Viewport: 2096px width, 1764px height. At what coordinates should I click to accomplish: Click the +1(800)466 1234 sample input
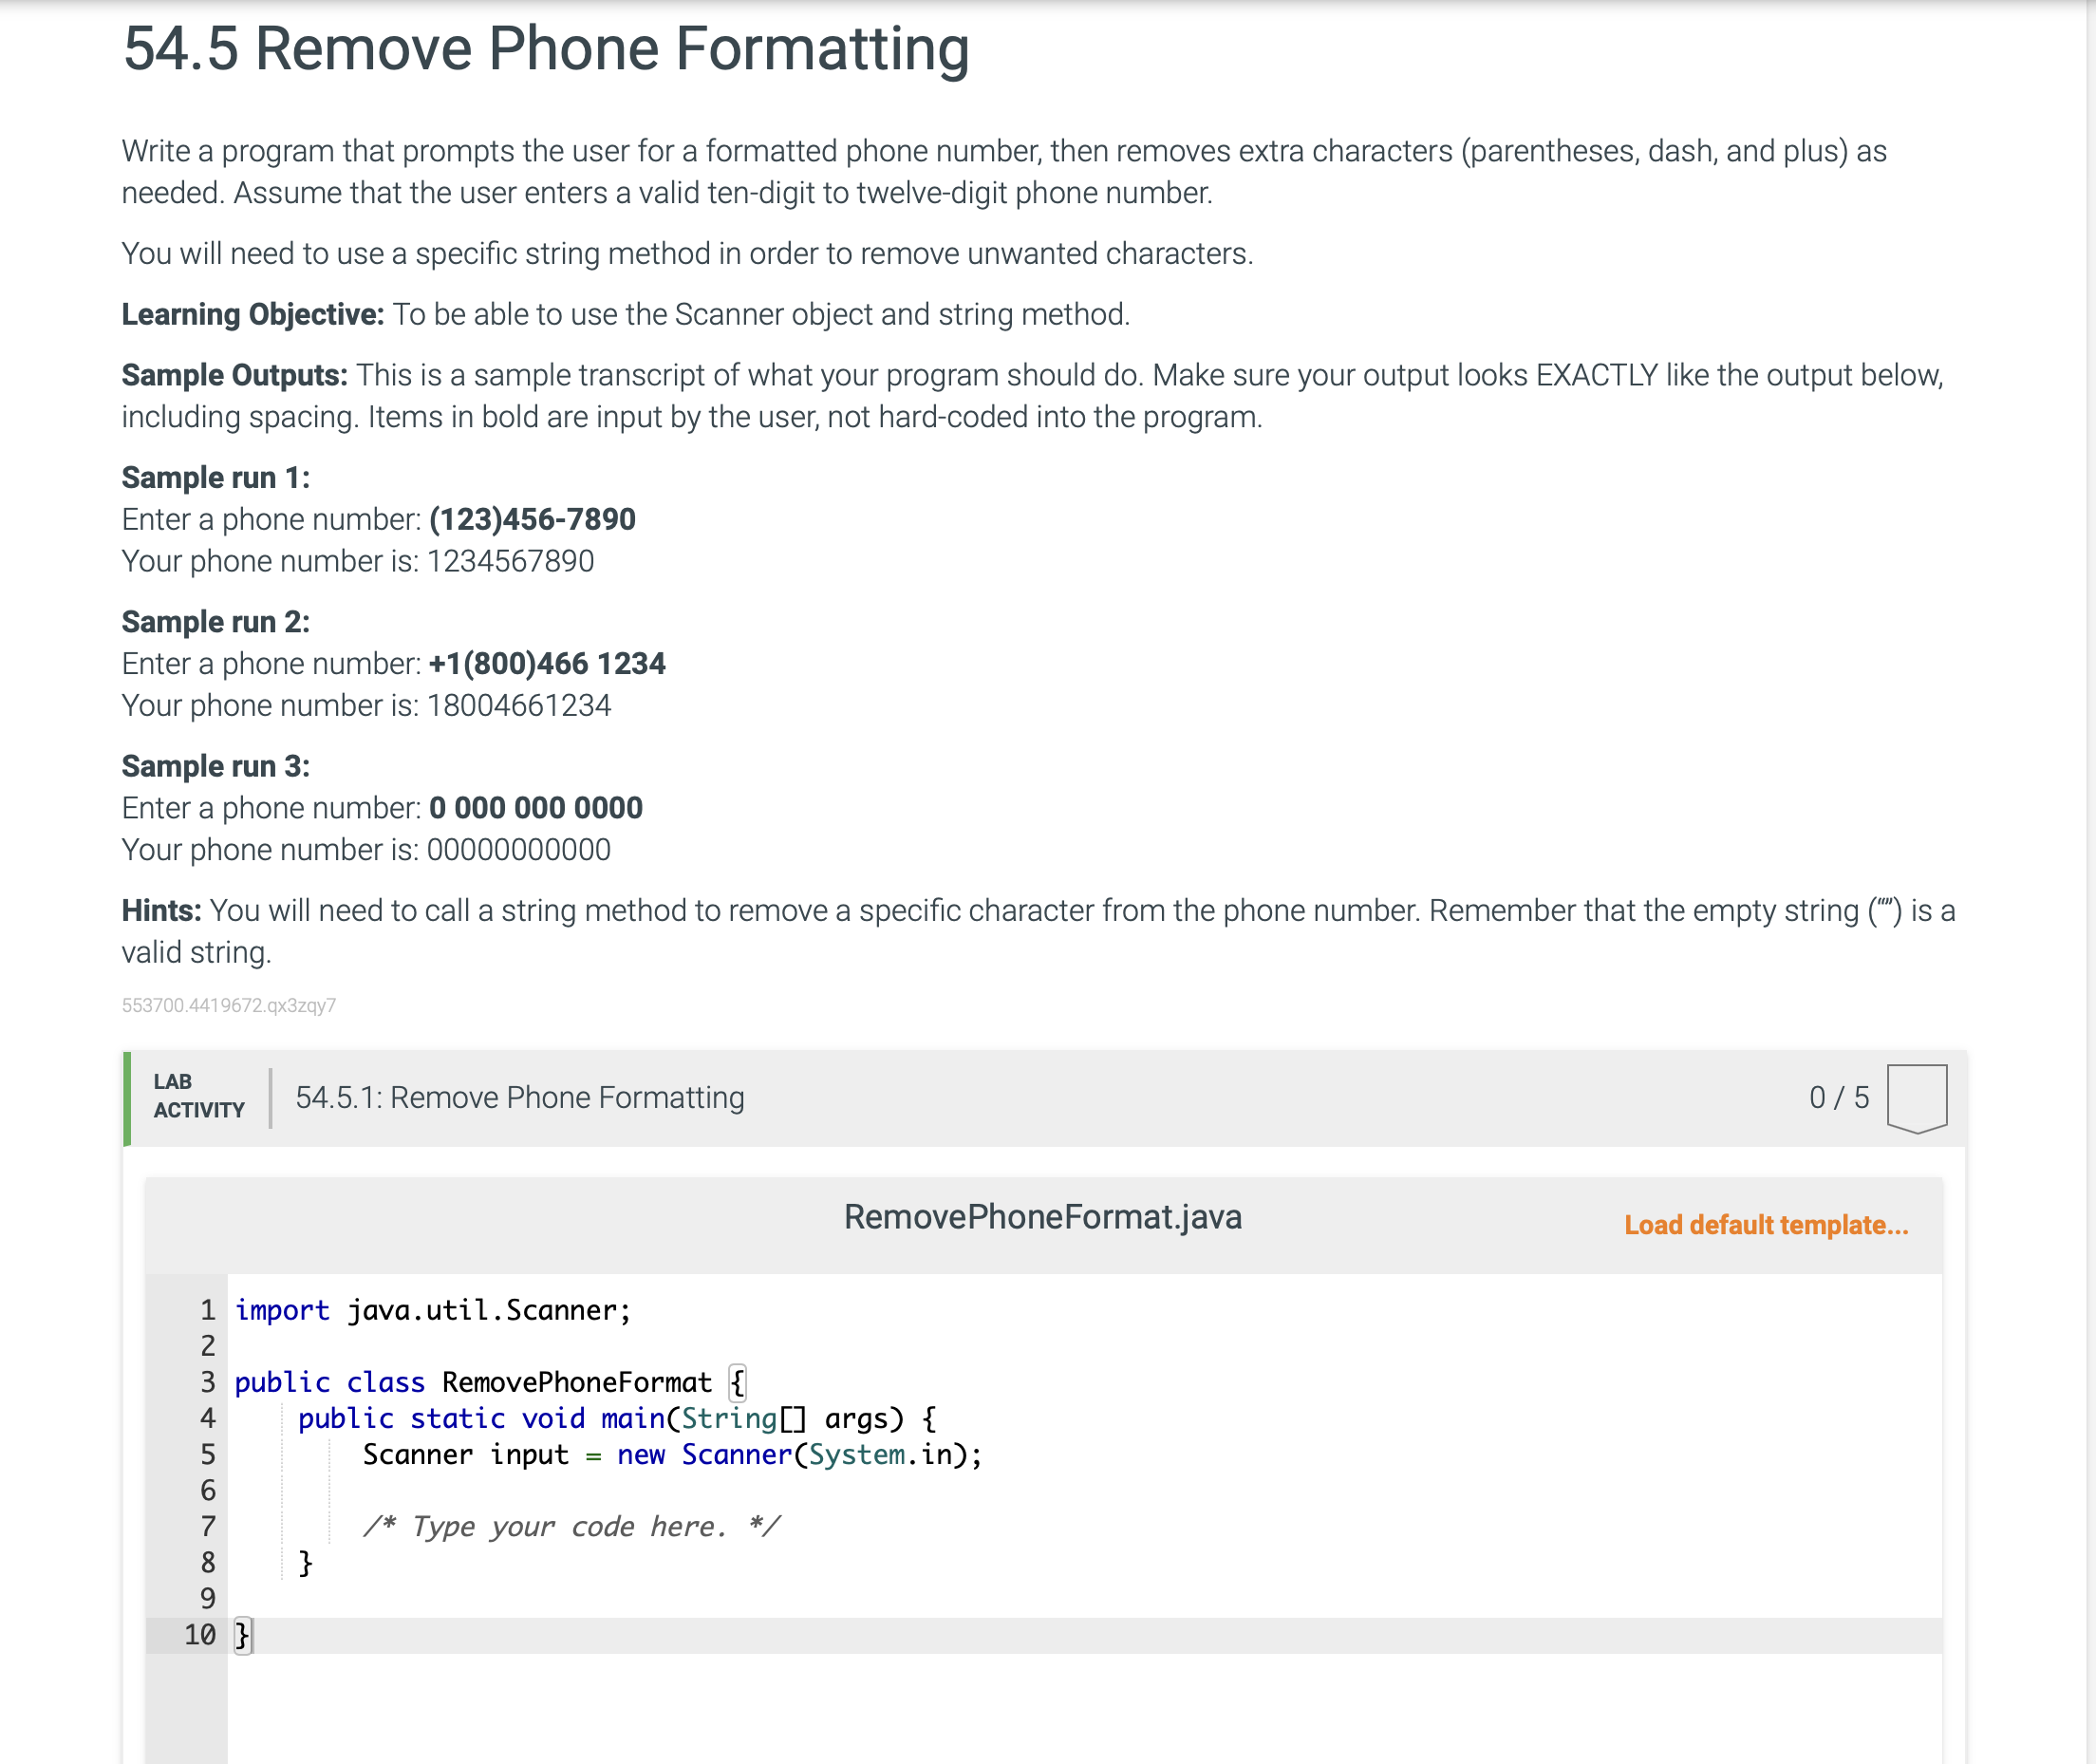coord(547,663)
